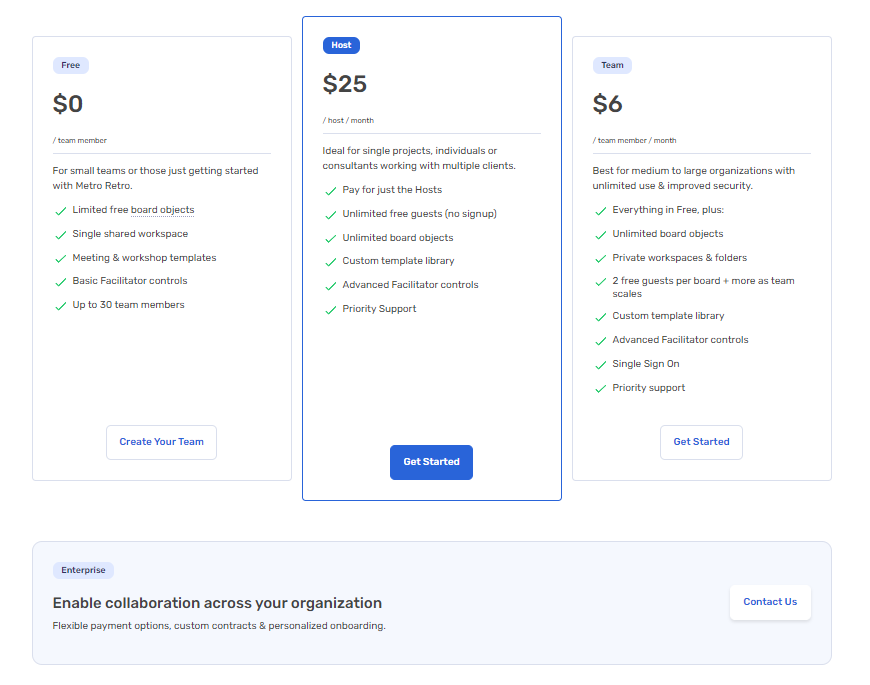Click the checkmark beside Meeting & workshop templates
Screen dimensions: 870x685
[61, 259]
